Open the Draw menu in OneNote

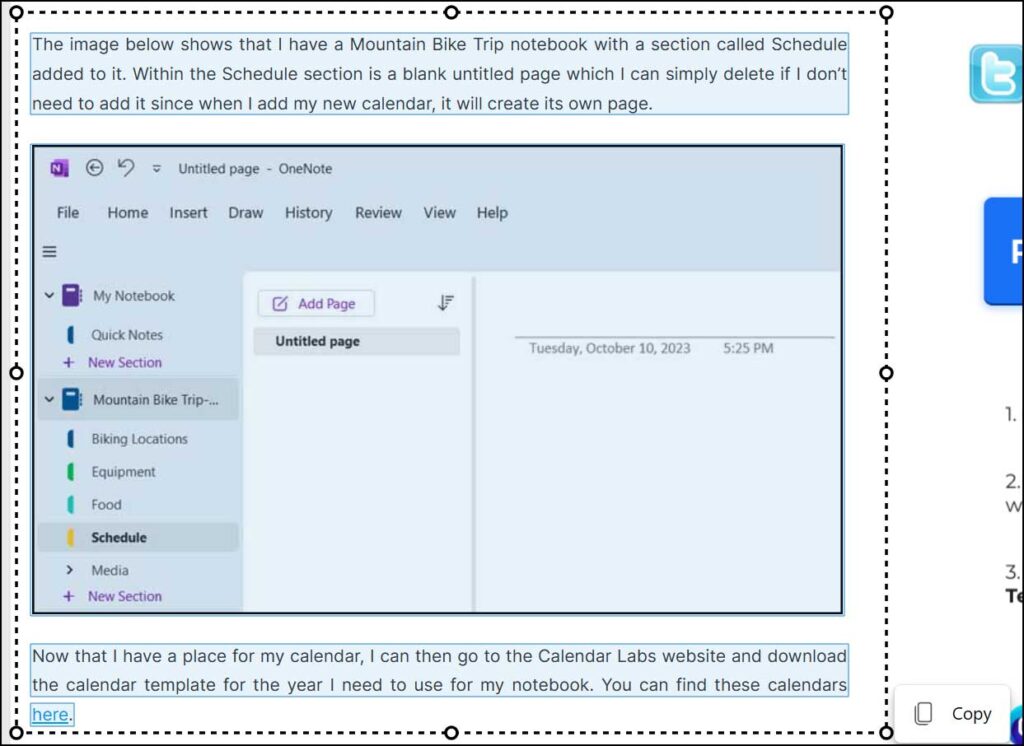[x=245, y=212]
